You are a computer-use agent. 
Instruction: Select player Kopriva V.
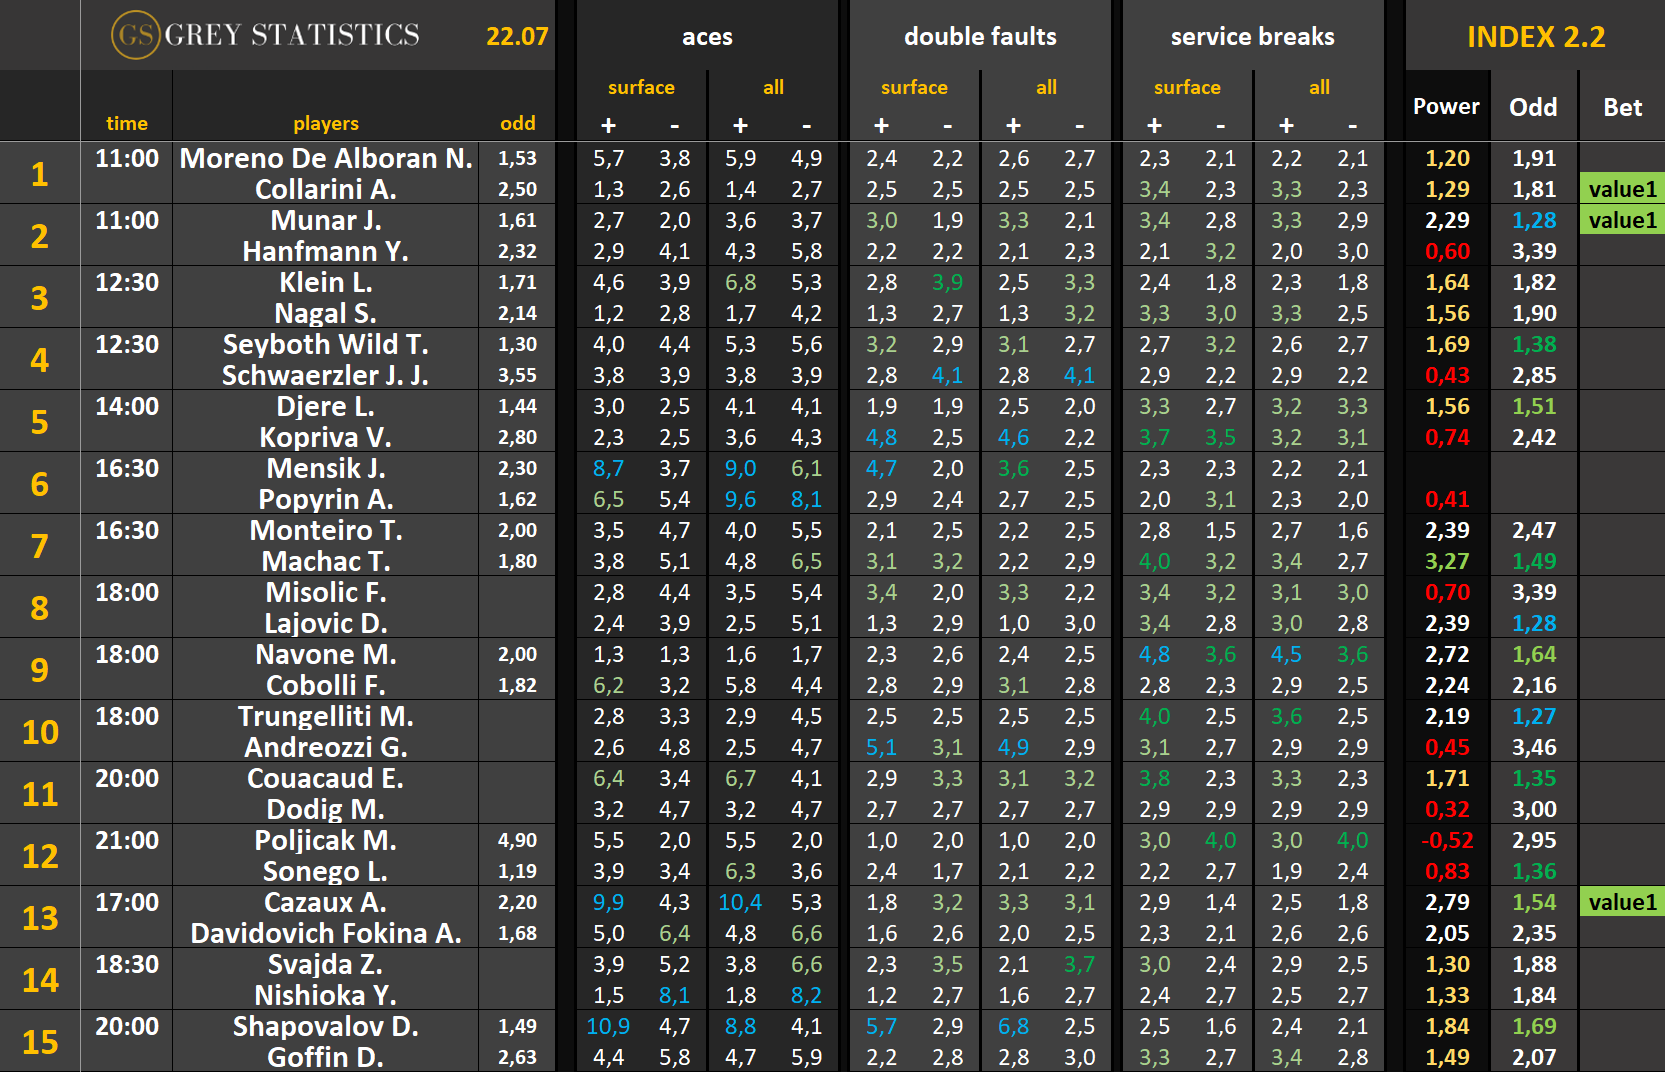(326, 437)
